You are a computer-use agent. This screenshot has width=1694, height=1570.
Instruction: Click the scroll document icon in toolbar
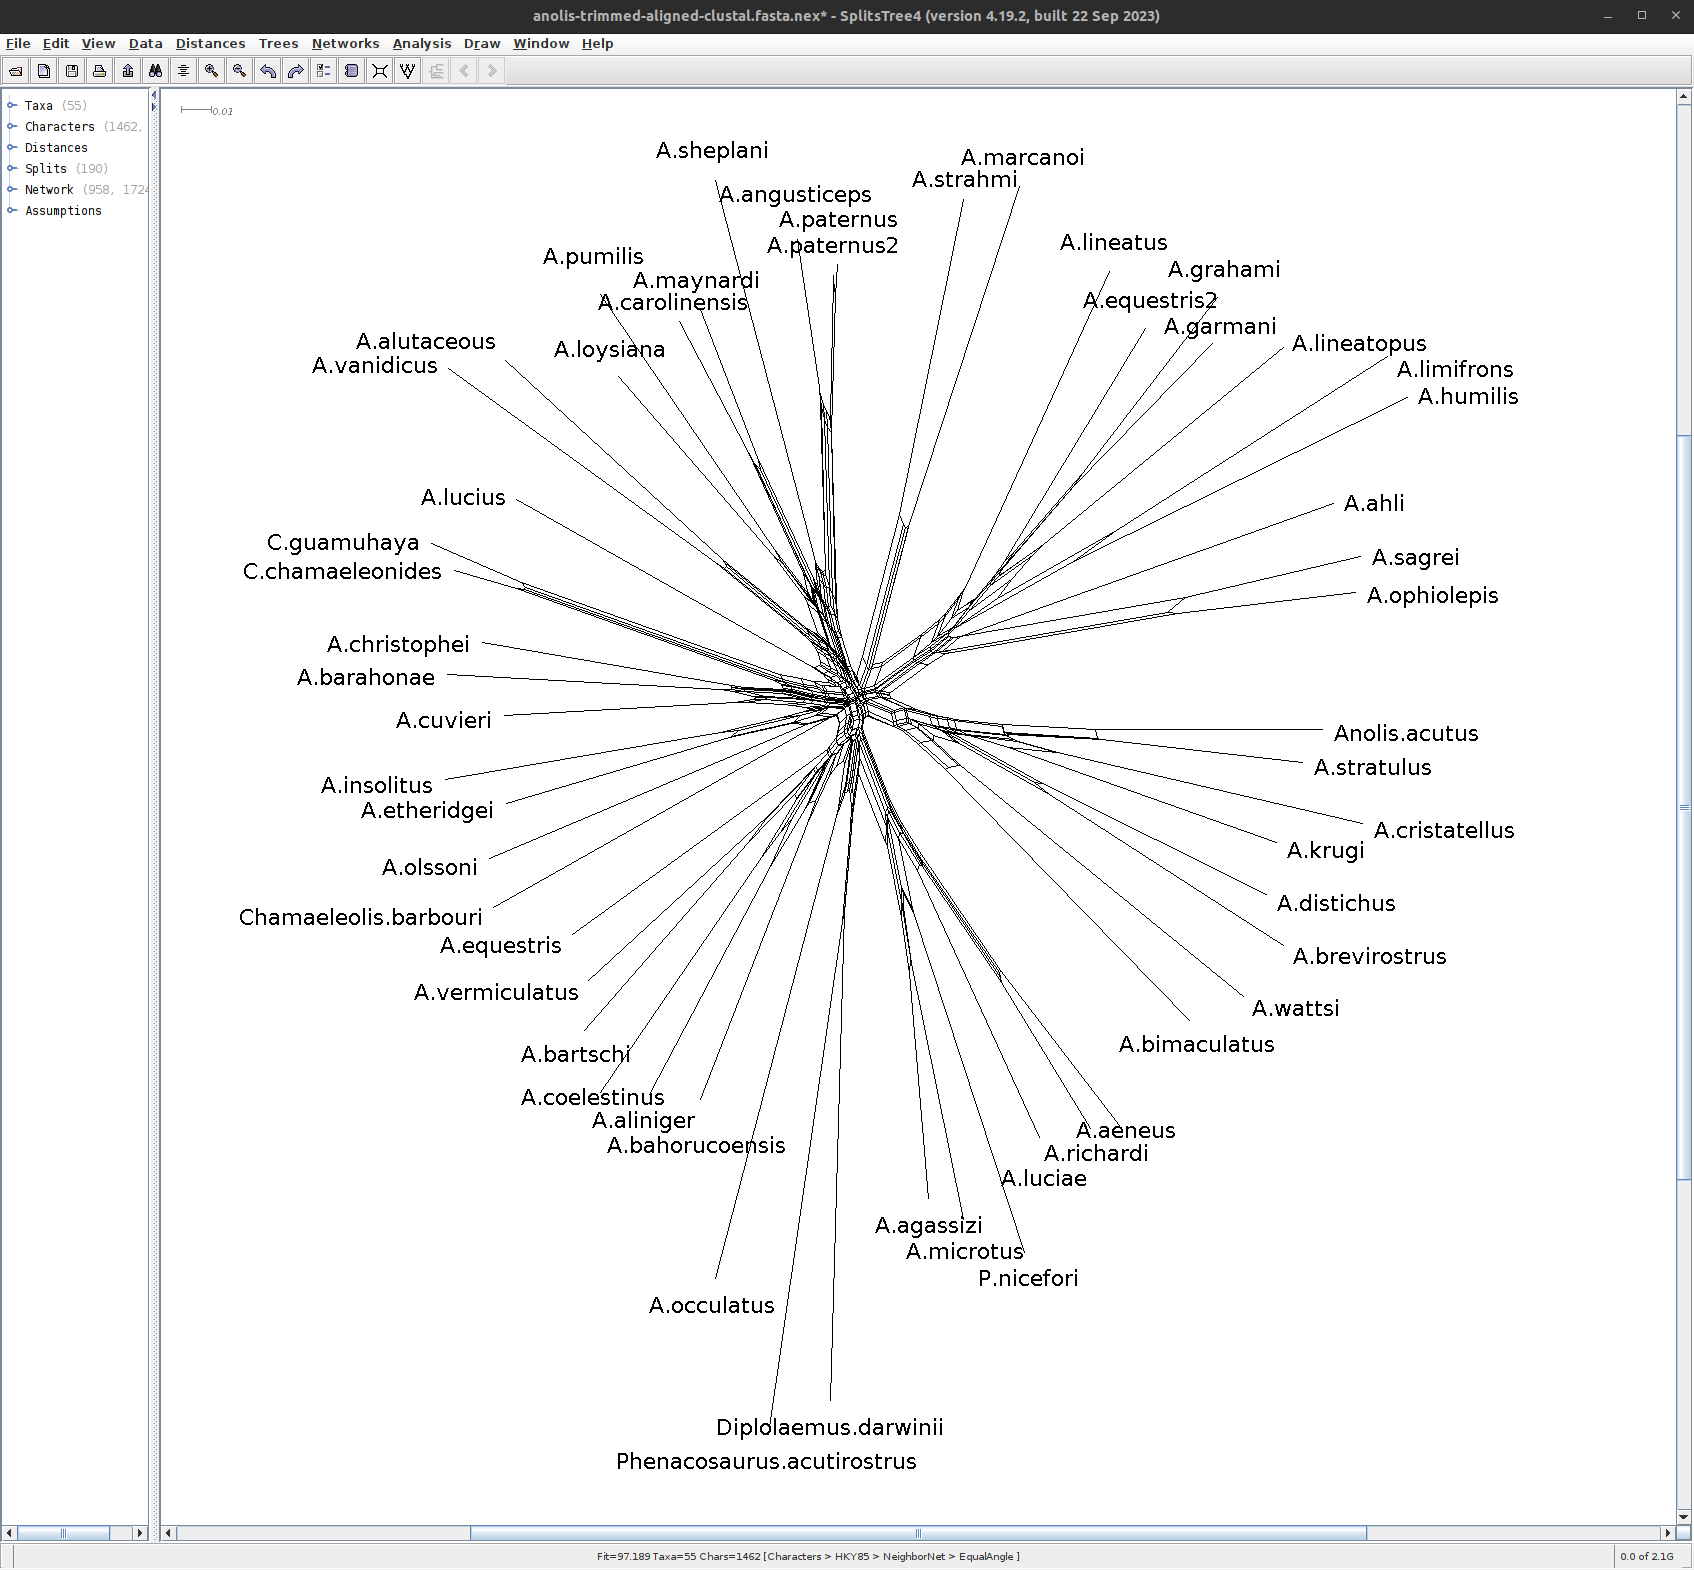[352, 71]
